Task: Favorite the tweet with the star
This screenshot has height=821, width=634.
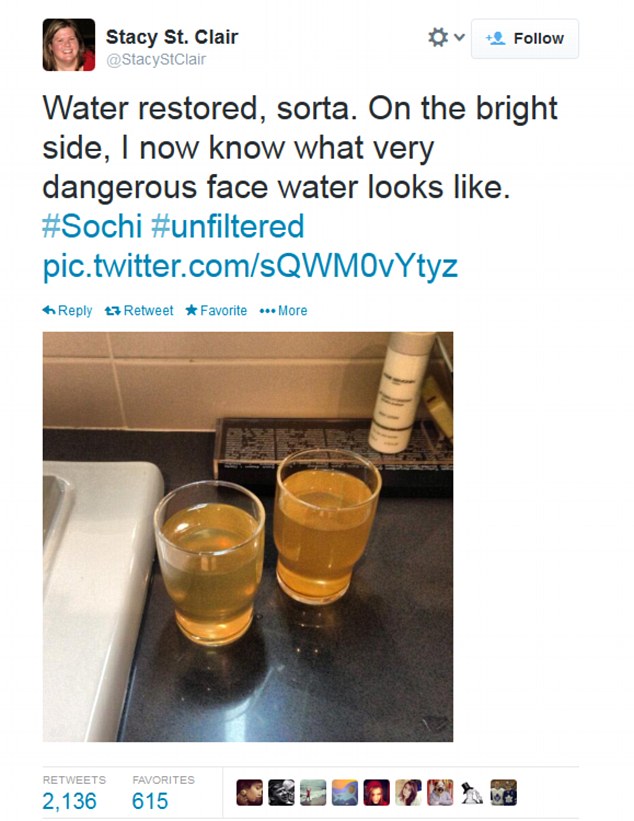Action: point(216,311)
